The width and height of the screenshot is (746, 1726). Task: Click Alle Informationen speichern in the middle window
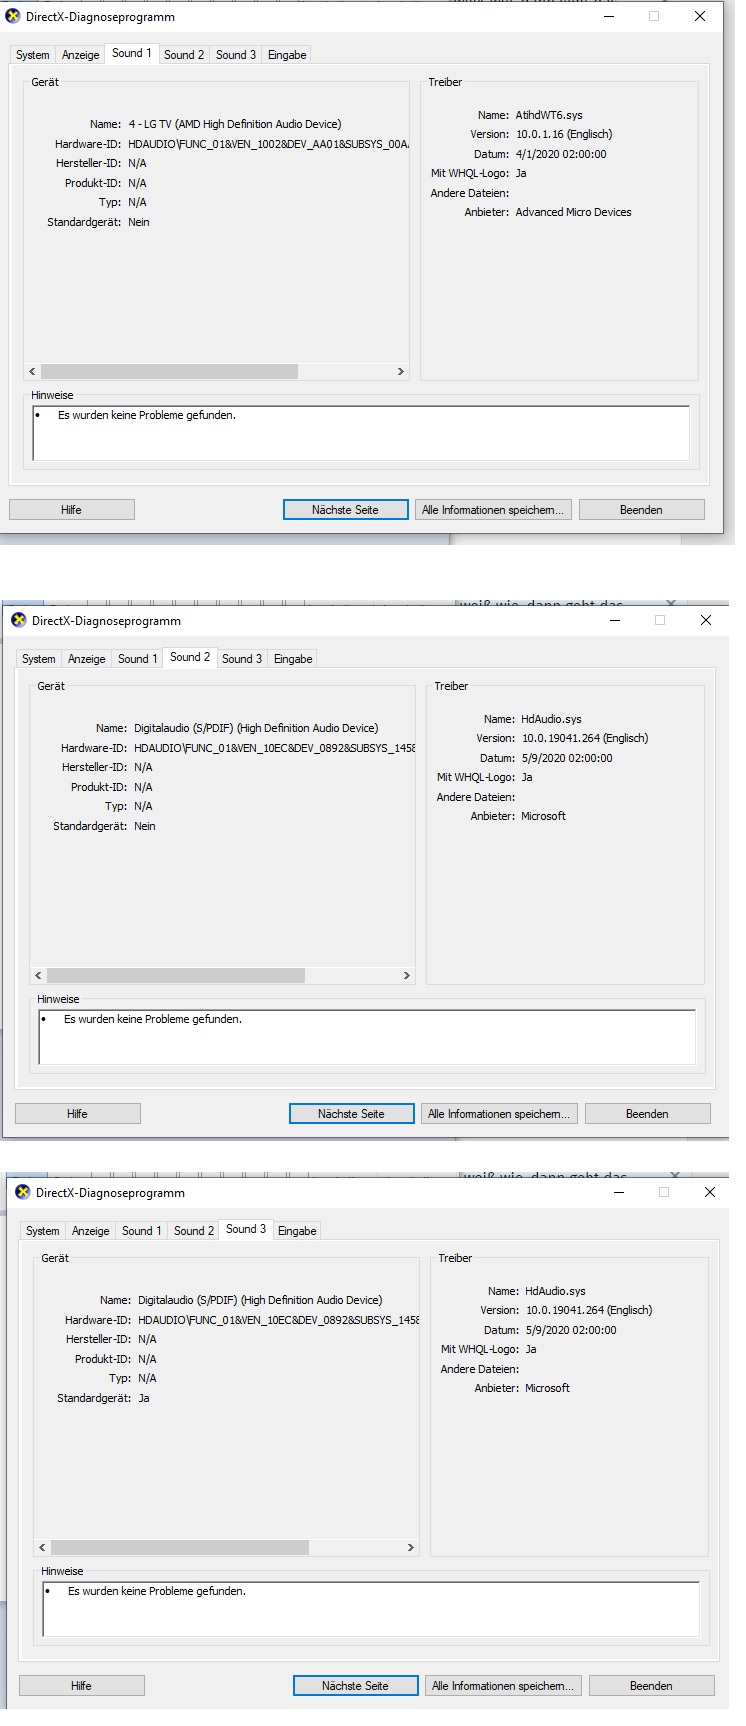499,1114
